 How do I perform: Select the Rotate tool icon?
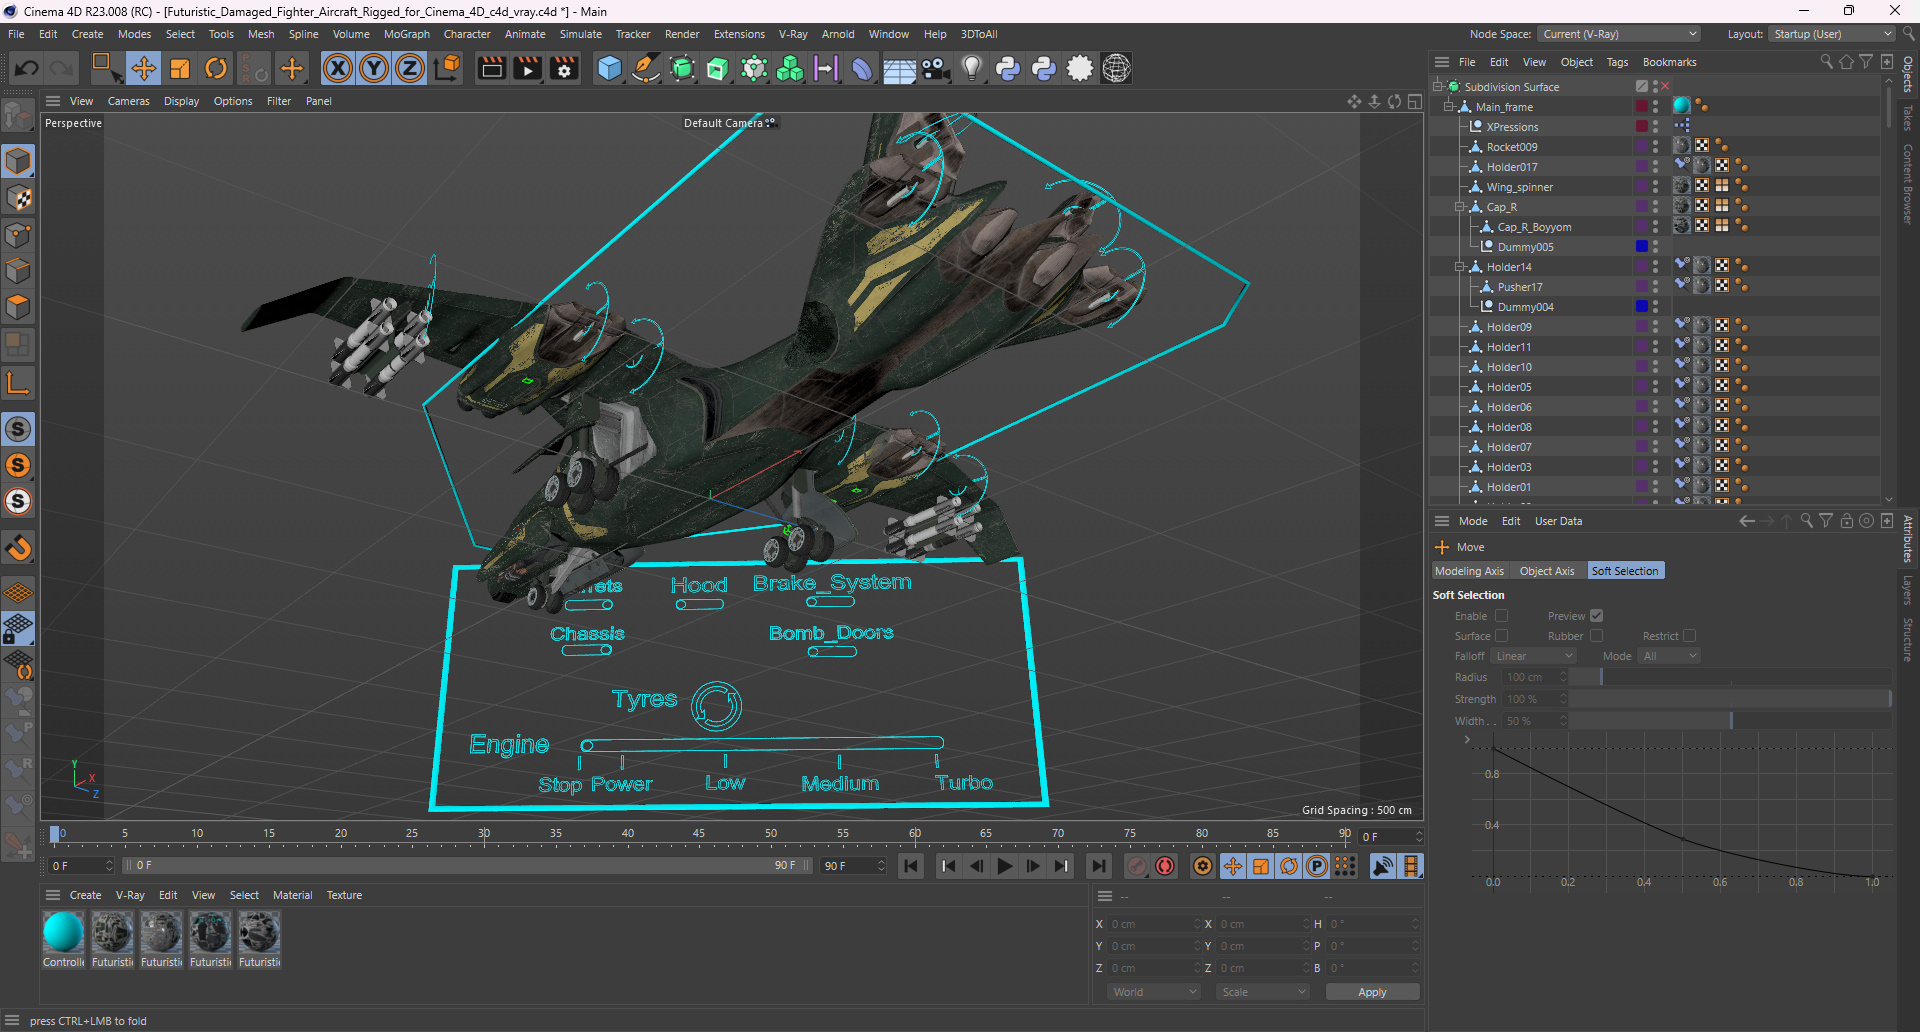(x=216, y=68)
